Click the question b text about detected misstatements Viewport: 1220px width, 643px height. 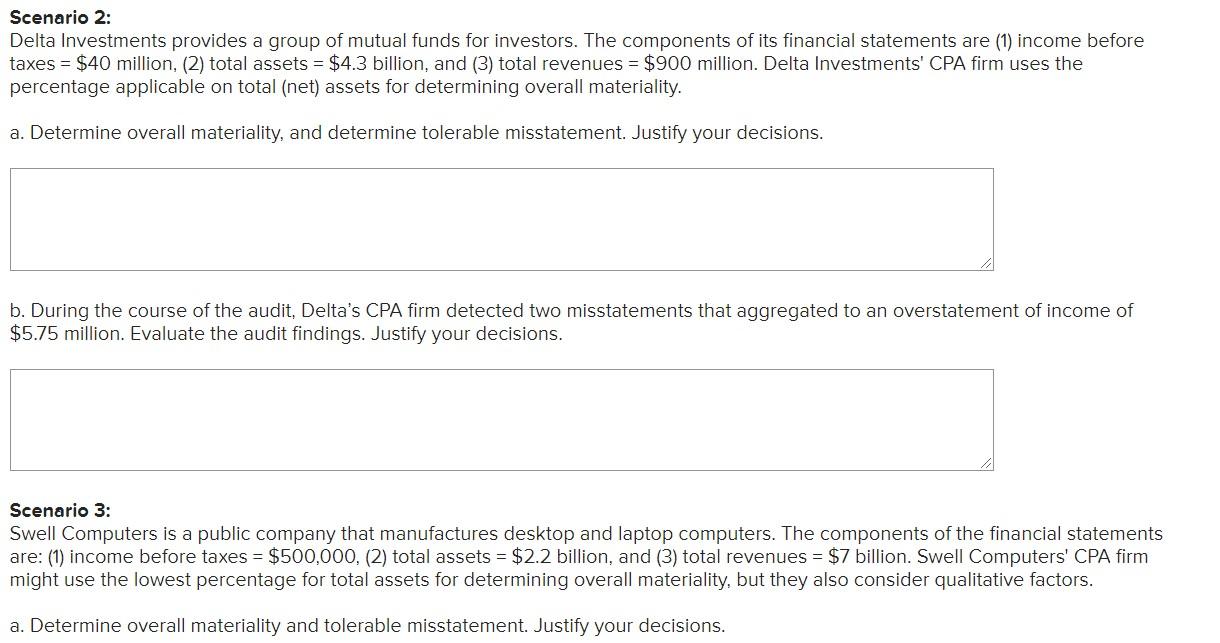(571, 322)
